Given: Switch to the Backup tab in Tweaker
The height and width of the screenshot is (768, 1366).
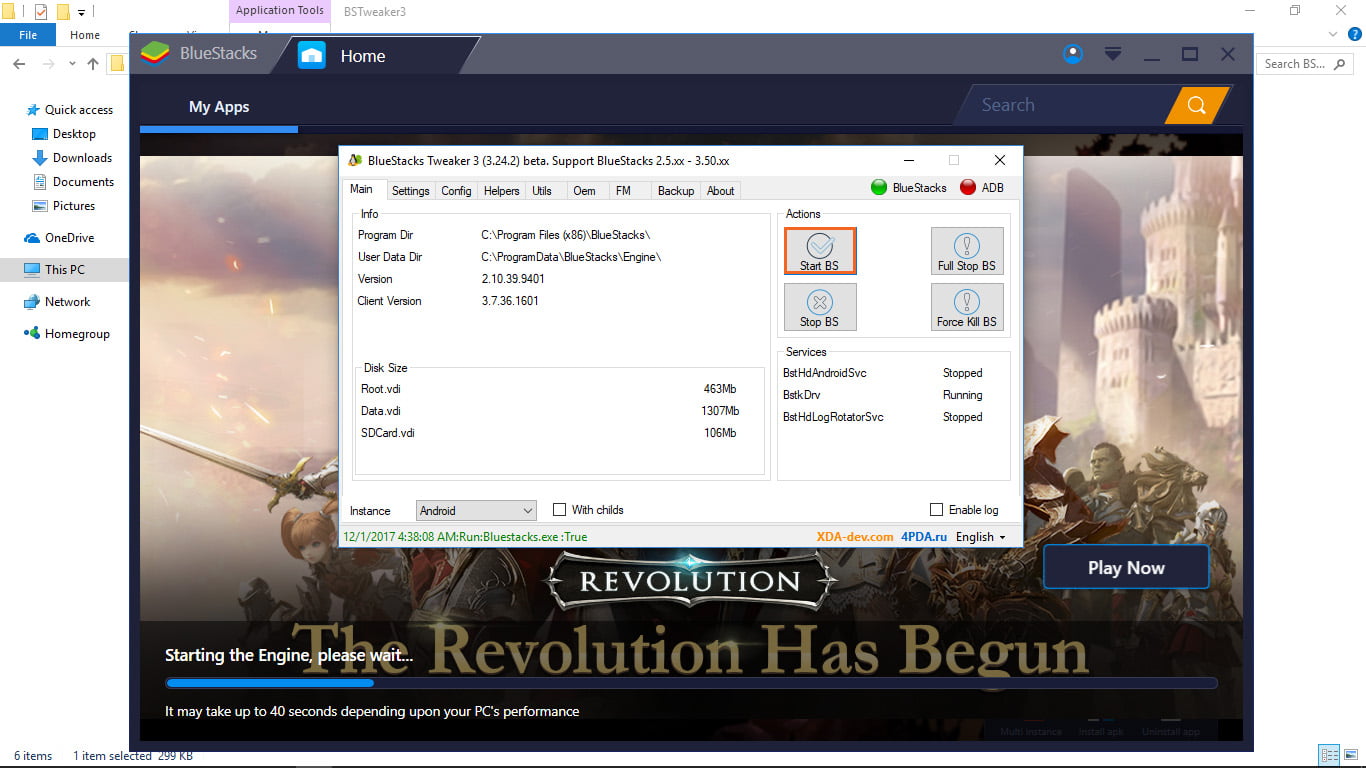Looking at the screenshot, I should (676, 191).
